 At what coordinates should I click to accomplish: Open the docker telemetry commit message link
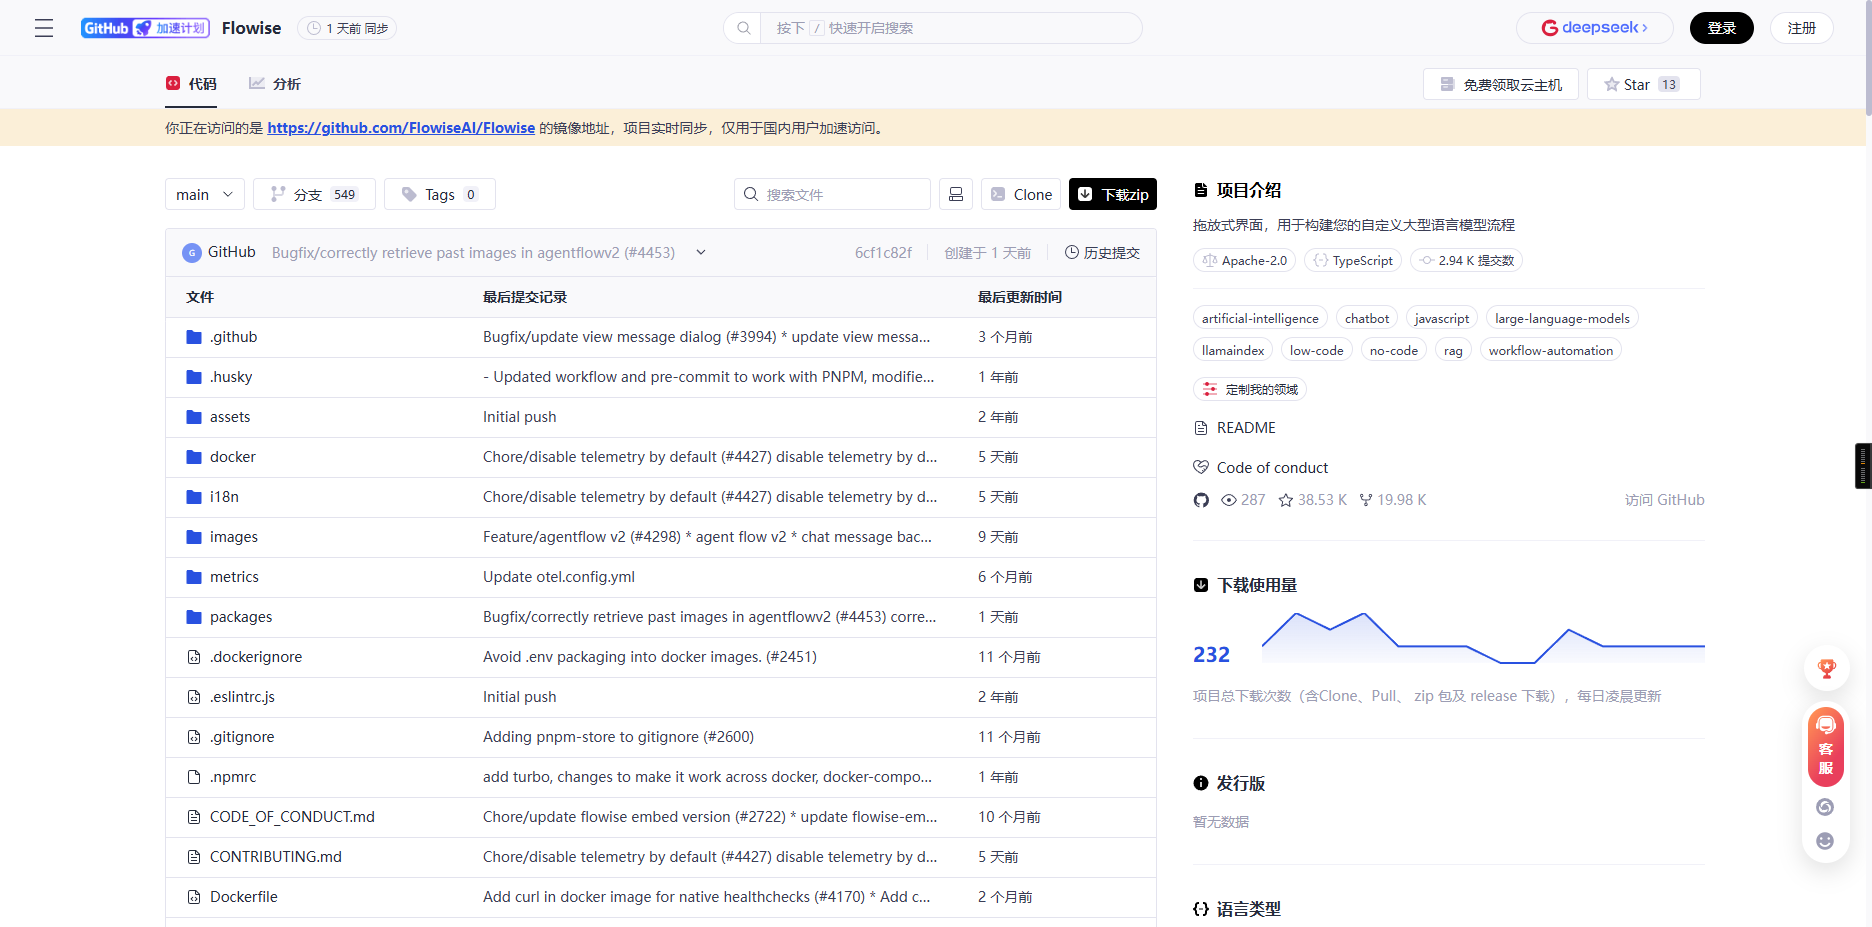tap(710, 457)
